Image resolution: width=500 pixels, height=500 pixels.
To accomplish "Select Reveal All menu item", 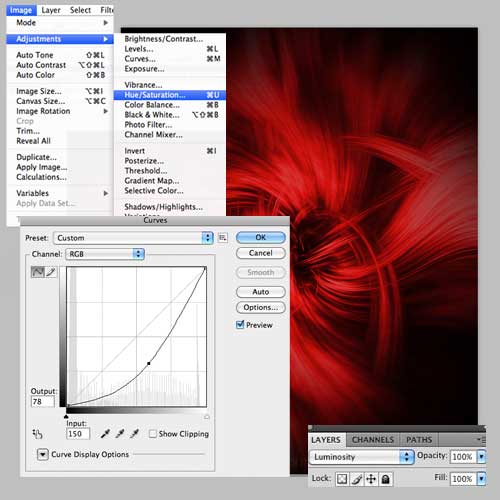I will (60, 141).
